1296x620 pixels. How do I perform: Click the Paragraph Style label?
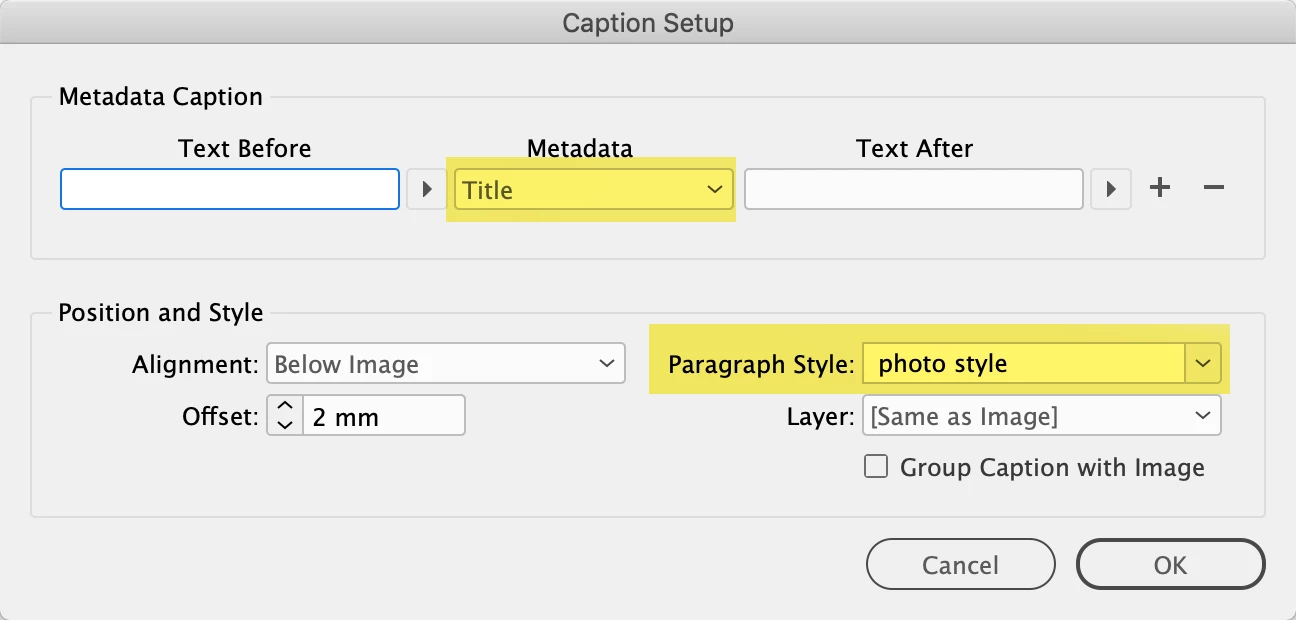point(761,364)
